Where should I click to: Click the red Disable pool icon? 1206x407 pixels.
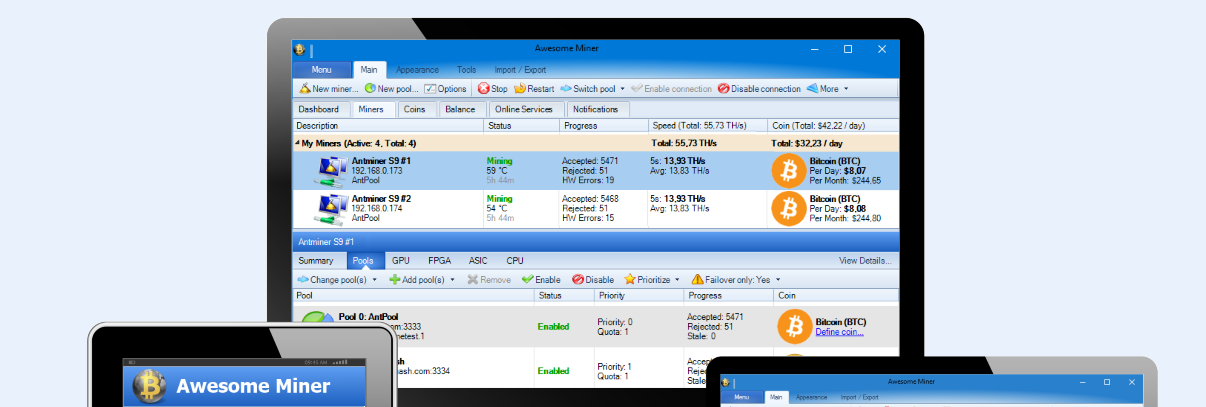[578, 280]
